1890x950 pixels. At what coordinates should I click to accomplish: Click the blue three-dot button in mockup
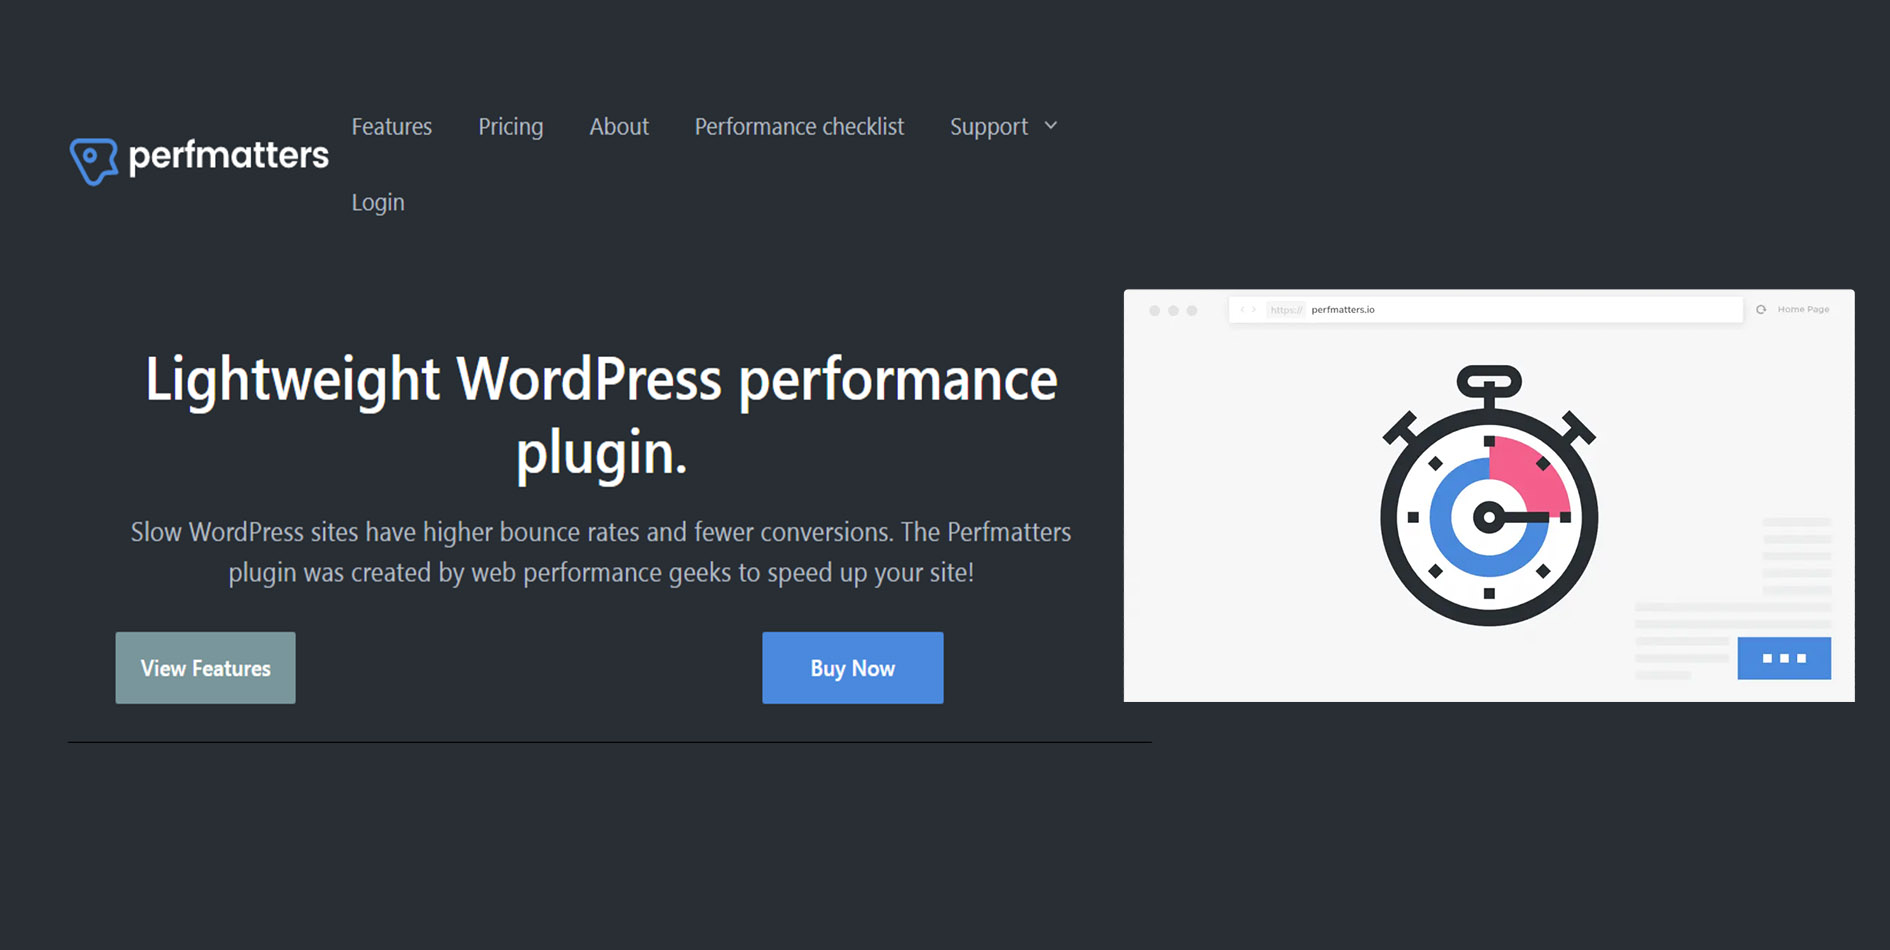point(1783,658)
